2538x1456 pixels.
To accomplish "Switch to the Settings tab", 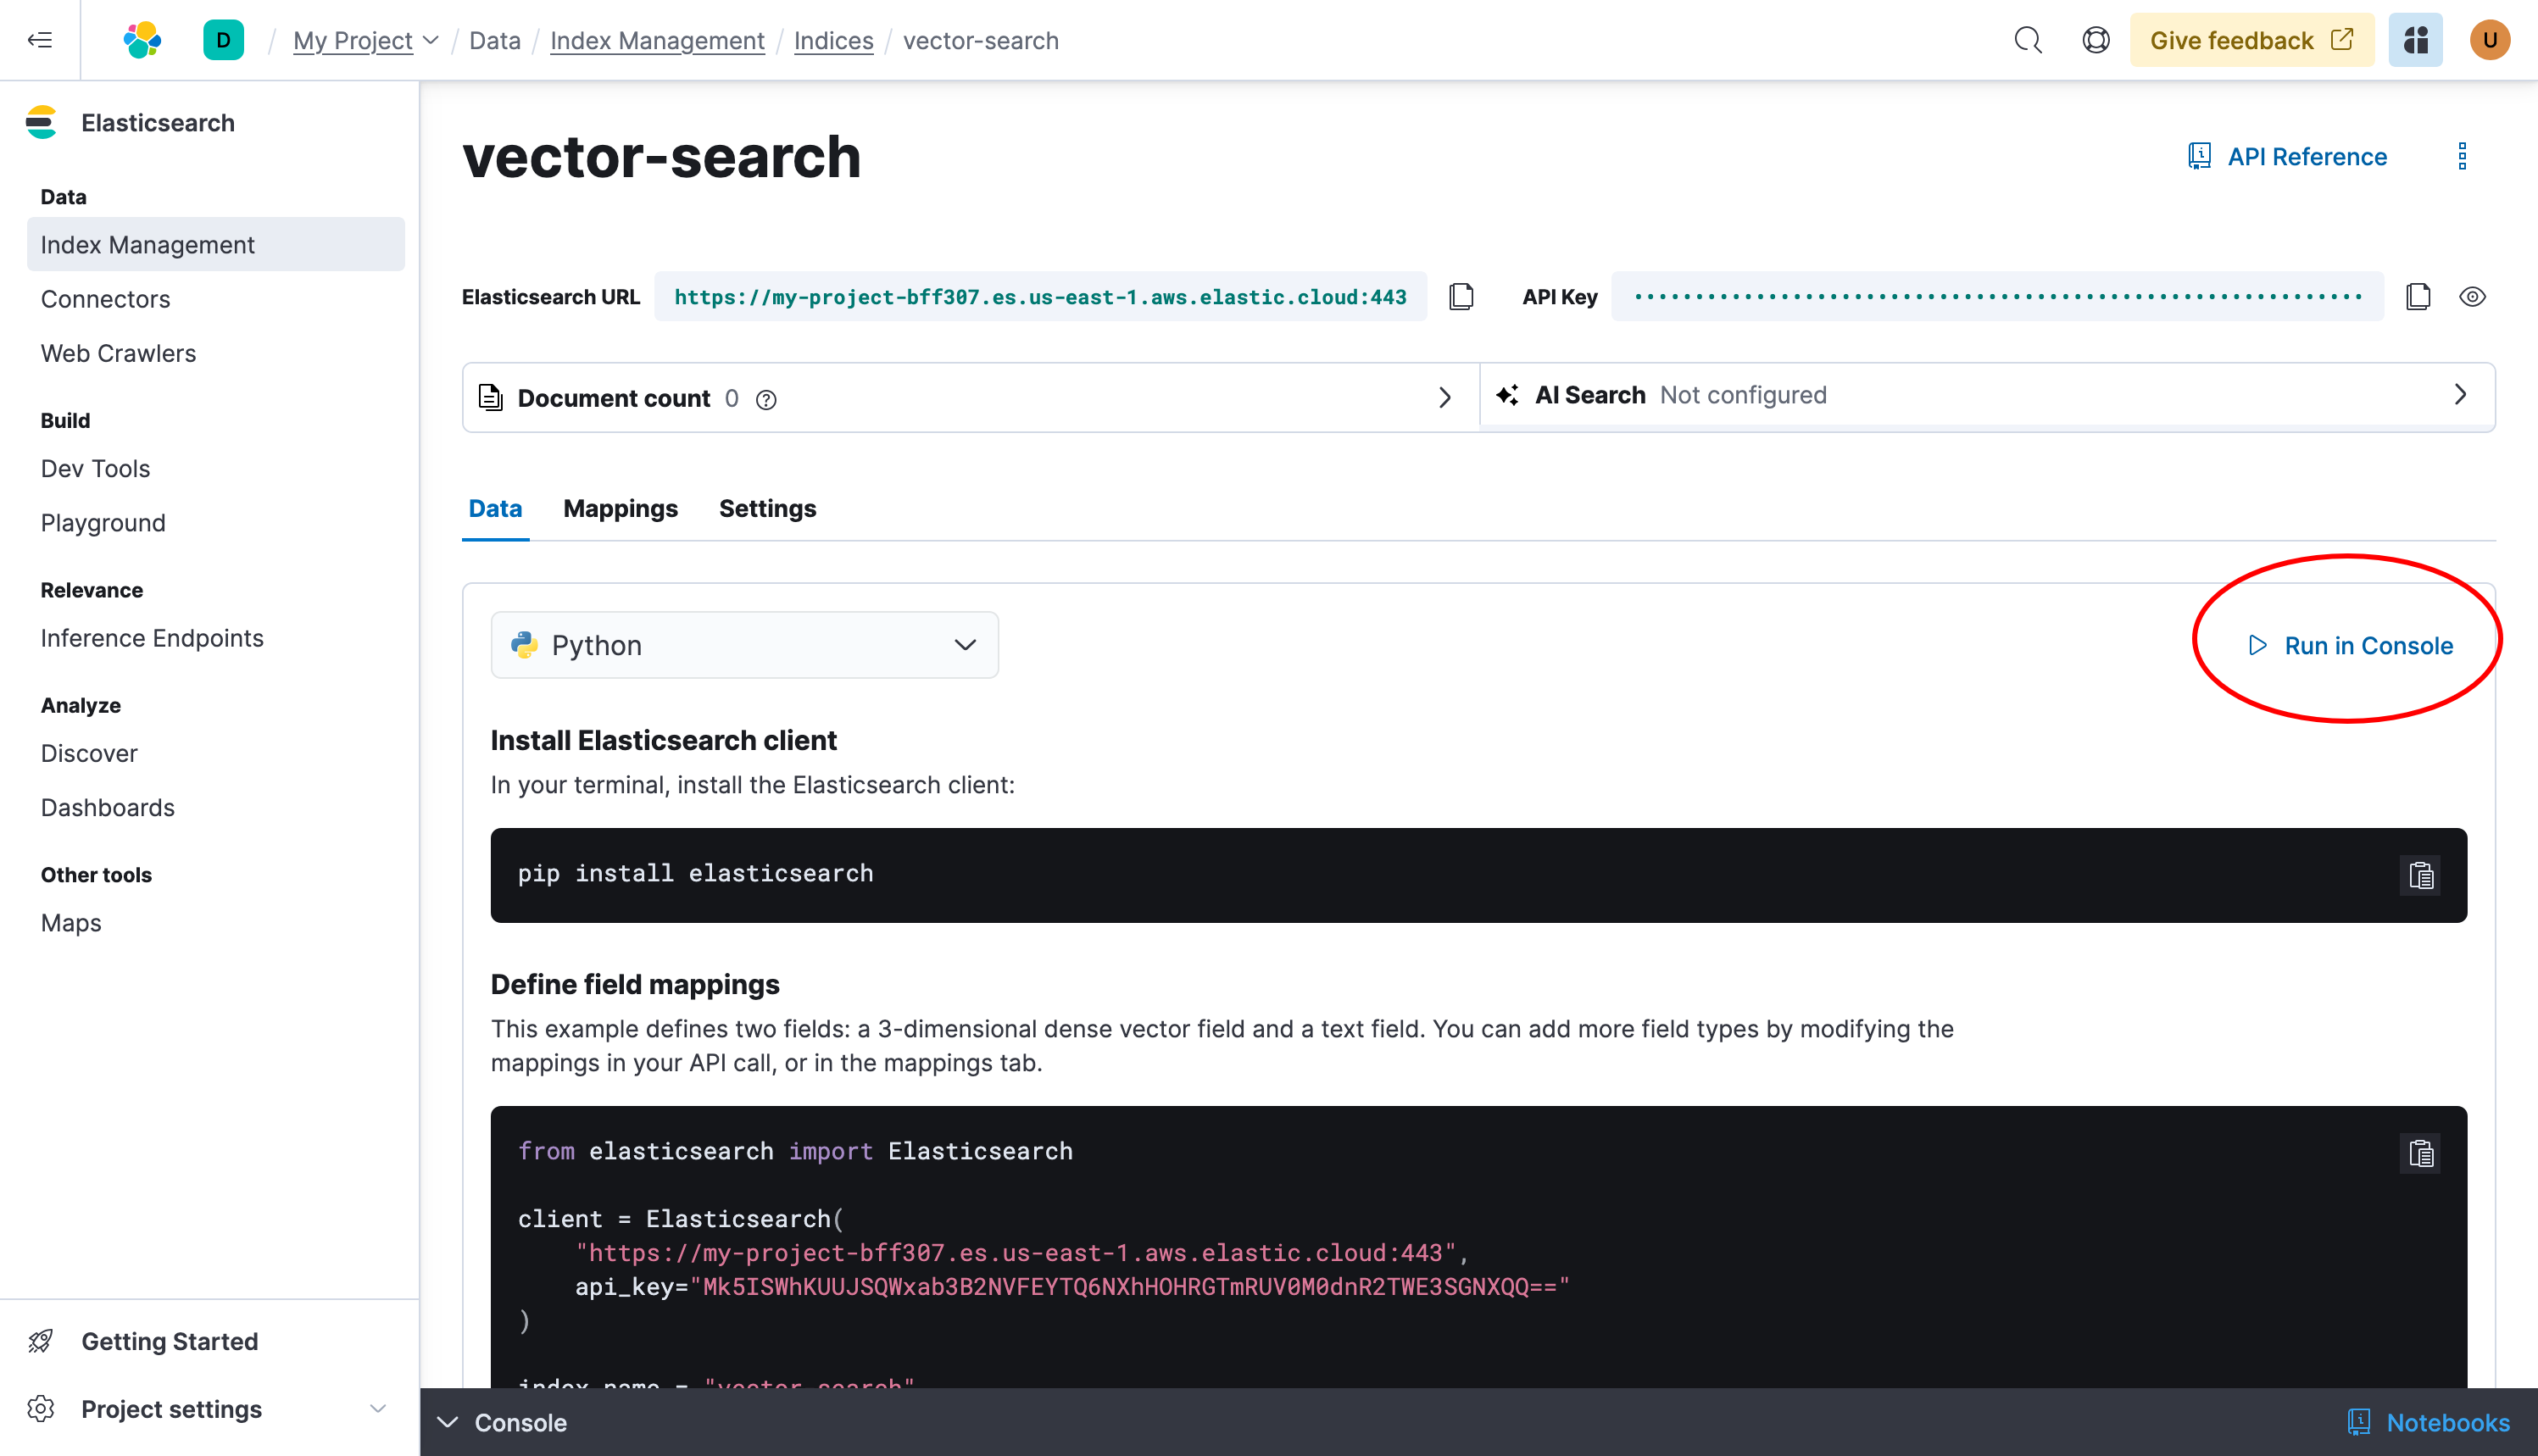I will point(767,509).
